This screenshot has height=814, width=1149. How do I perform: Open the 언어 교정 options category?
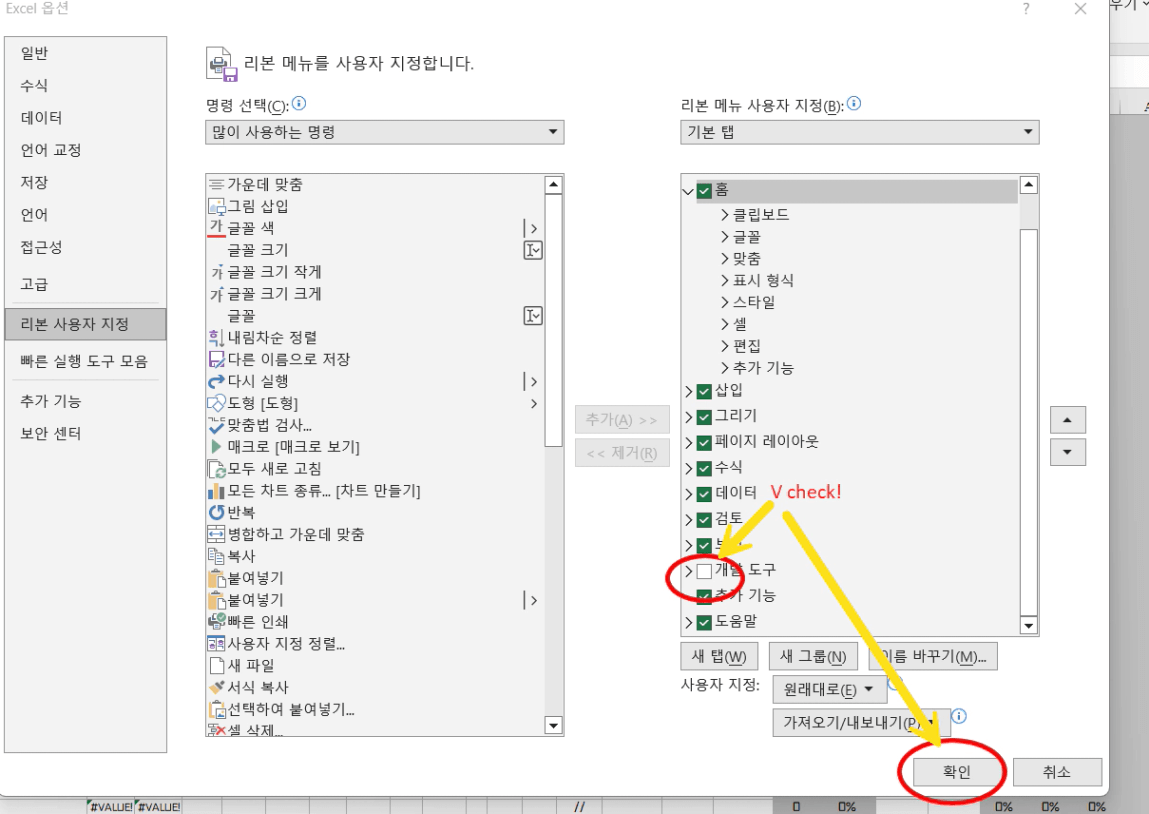coord(85,150)
